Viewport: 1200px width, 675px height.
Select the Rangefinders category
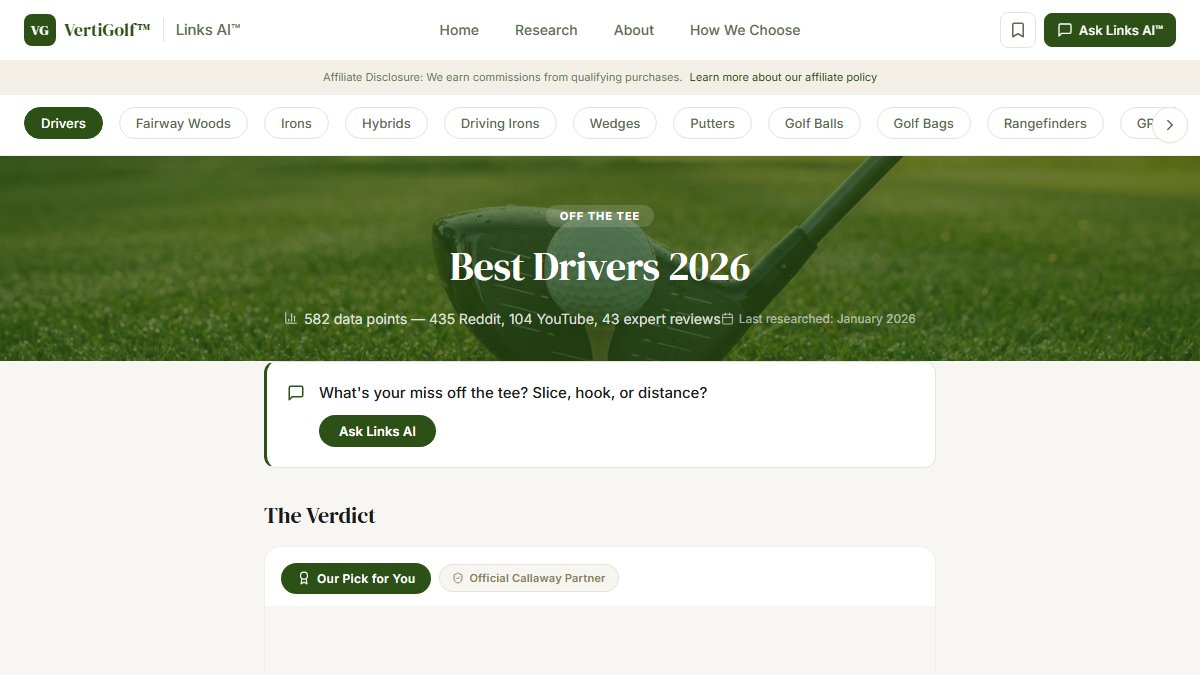[x=1045, y=123]
